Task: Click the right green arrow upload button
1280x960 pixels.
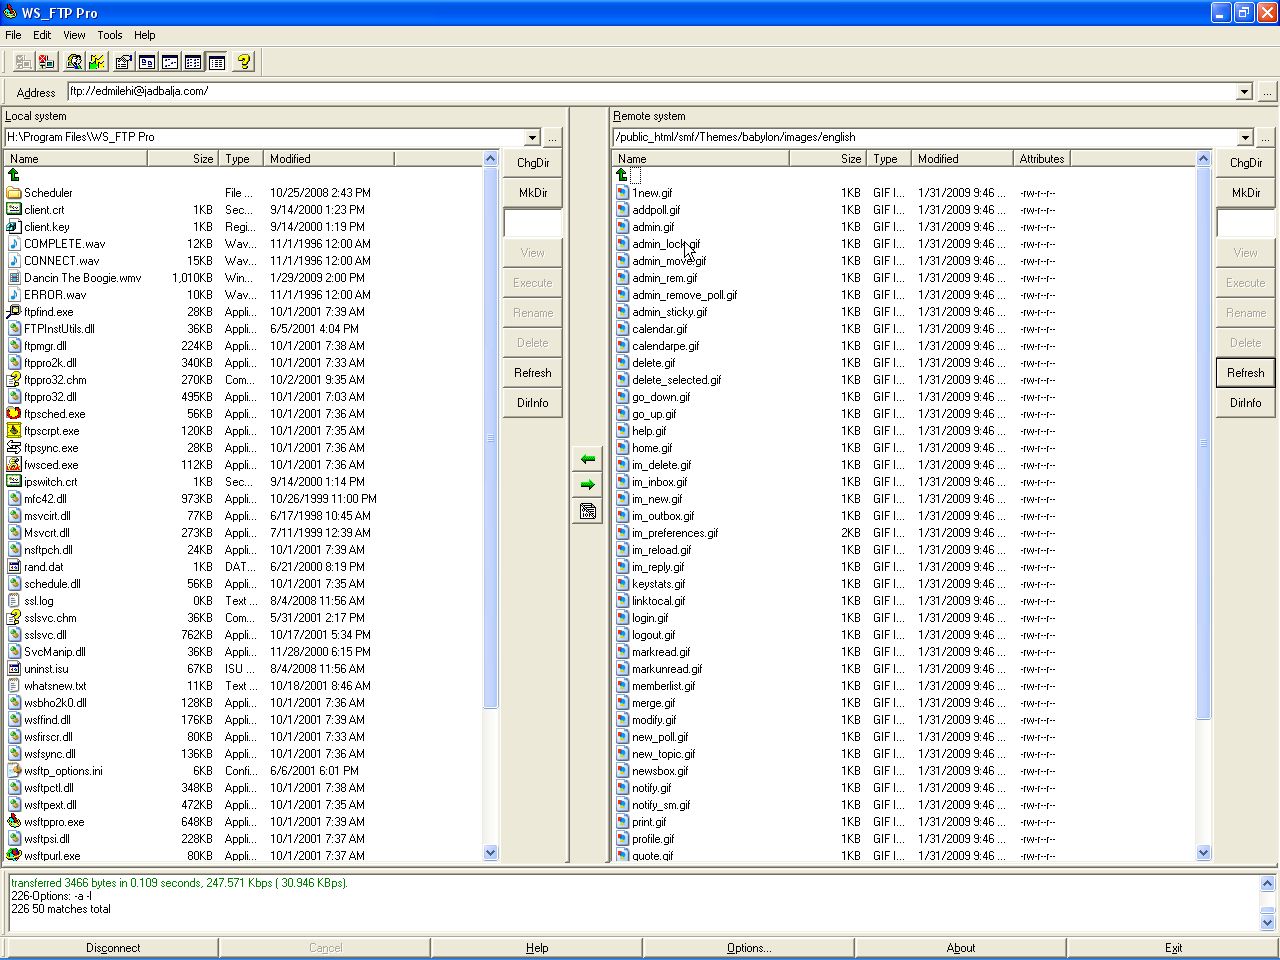Action: [588, 485]
